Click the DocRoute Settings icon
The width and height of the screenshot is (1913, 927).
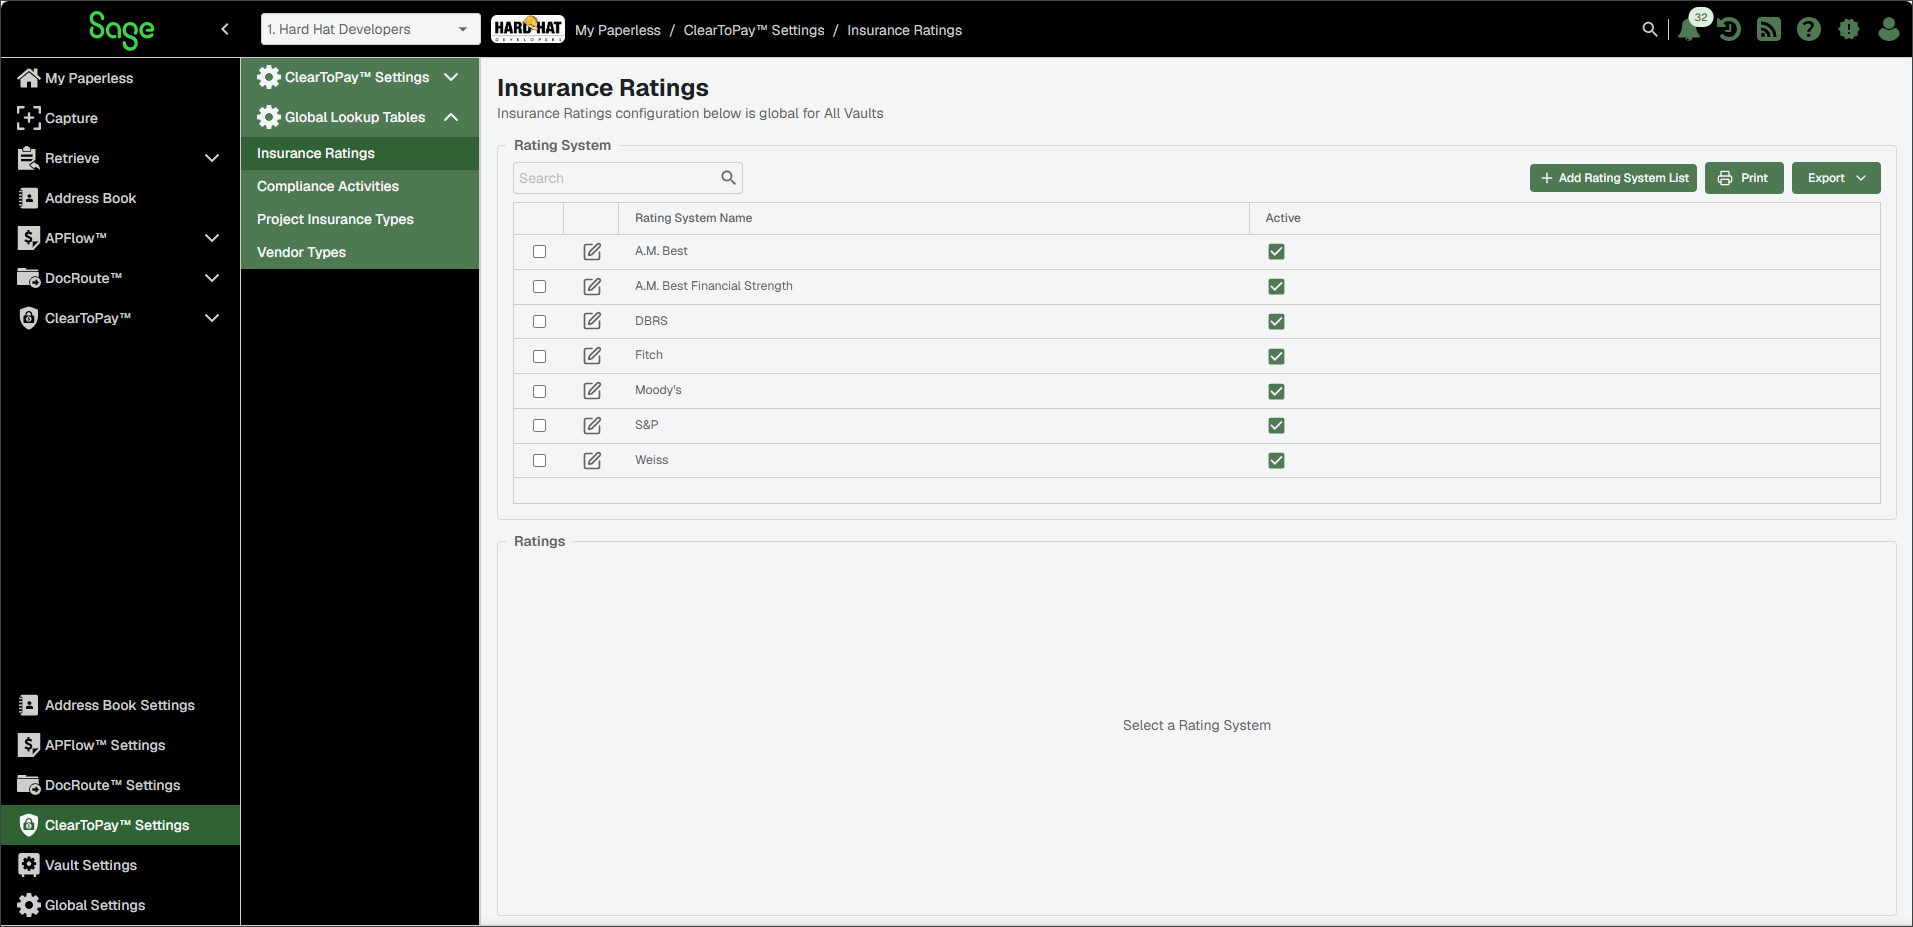[x=29, y=785]
